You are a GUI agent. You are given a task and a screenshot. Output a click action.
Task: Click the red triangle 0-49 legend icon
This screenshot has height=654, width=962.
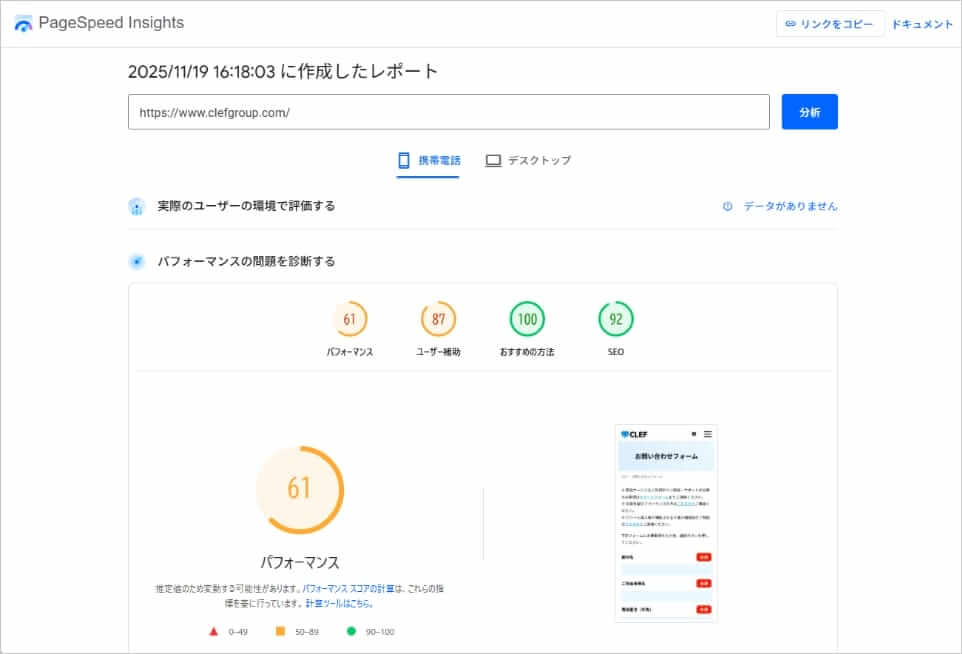pos(213,631)
